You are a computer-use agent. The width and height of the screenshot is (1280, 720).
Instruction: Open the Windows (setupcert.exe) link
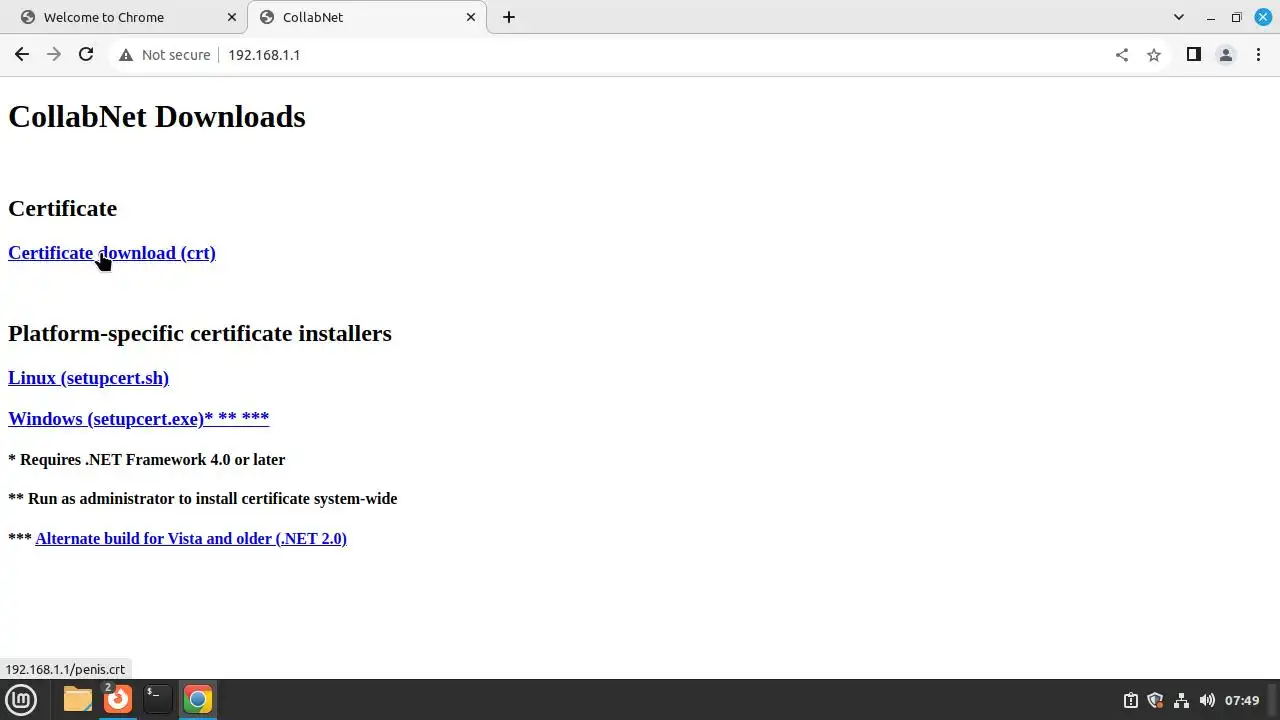click(x=138, y=419)
